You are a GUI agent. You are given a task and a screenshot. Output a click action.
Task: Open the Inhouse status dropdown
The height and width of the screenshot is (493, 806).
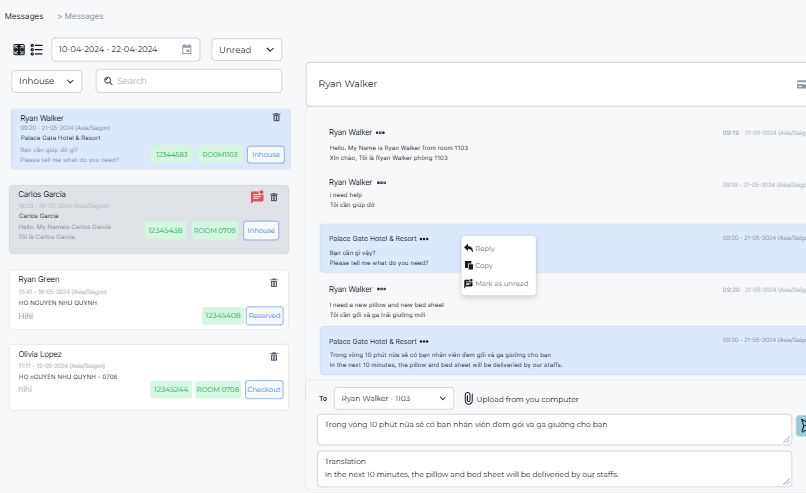(47, 81)
